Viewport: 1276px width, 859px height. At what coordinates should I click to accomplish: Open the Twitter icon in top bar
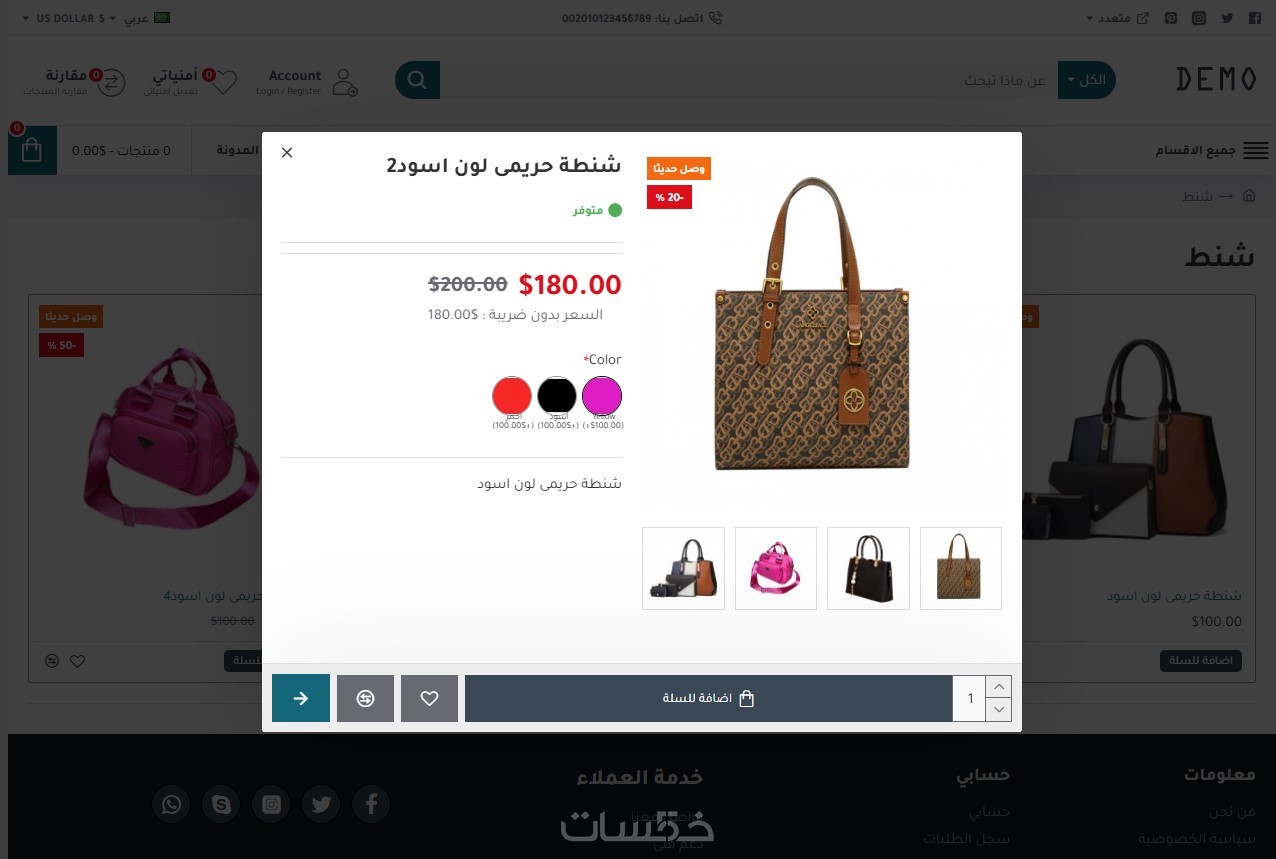[x=1227, y=18]
